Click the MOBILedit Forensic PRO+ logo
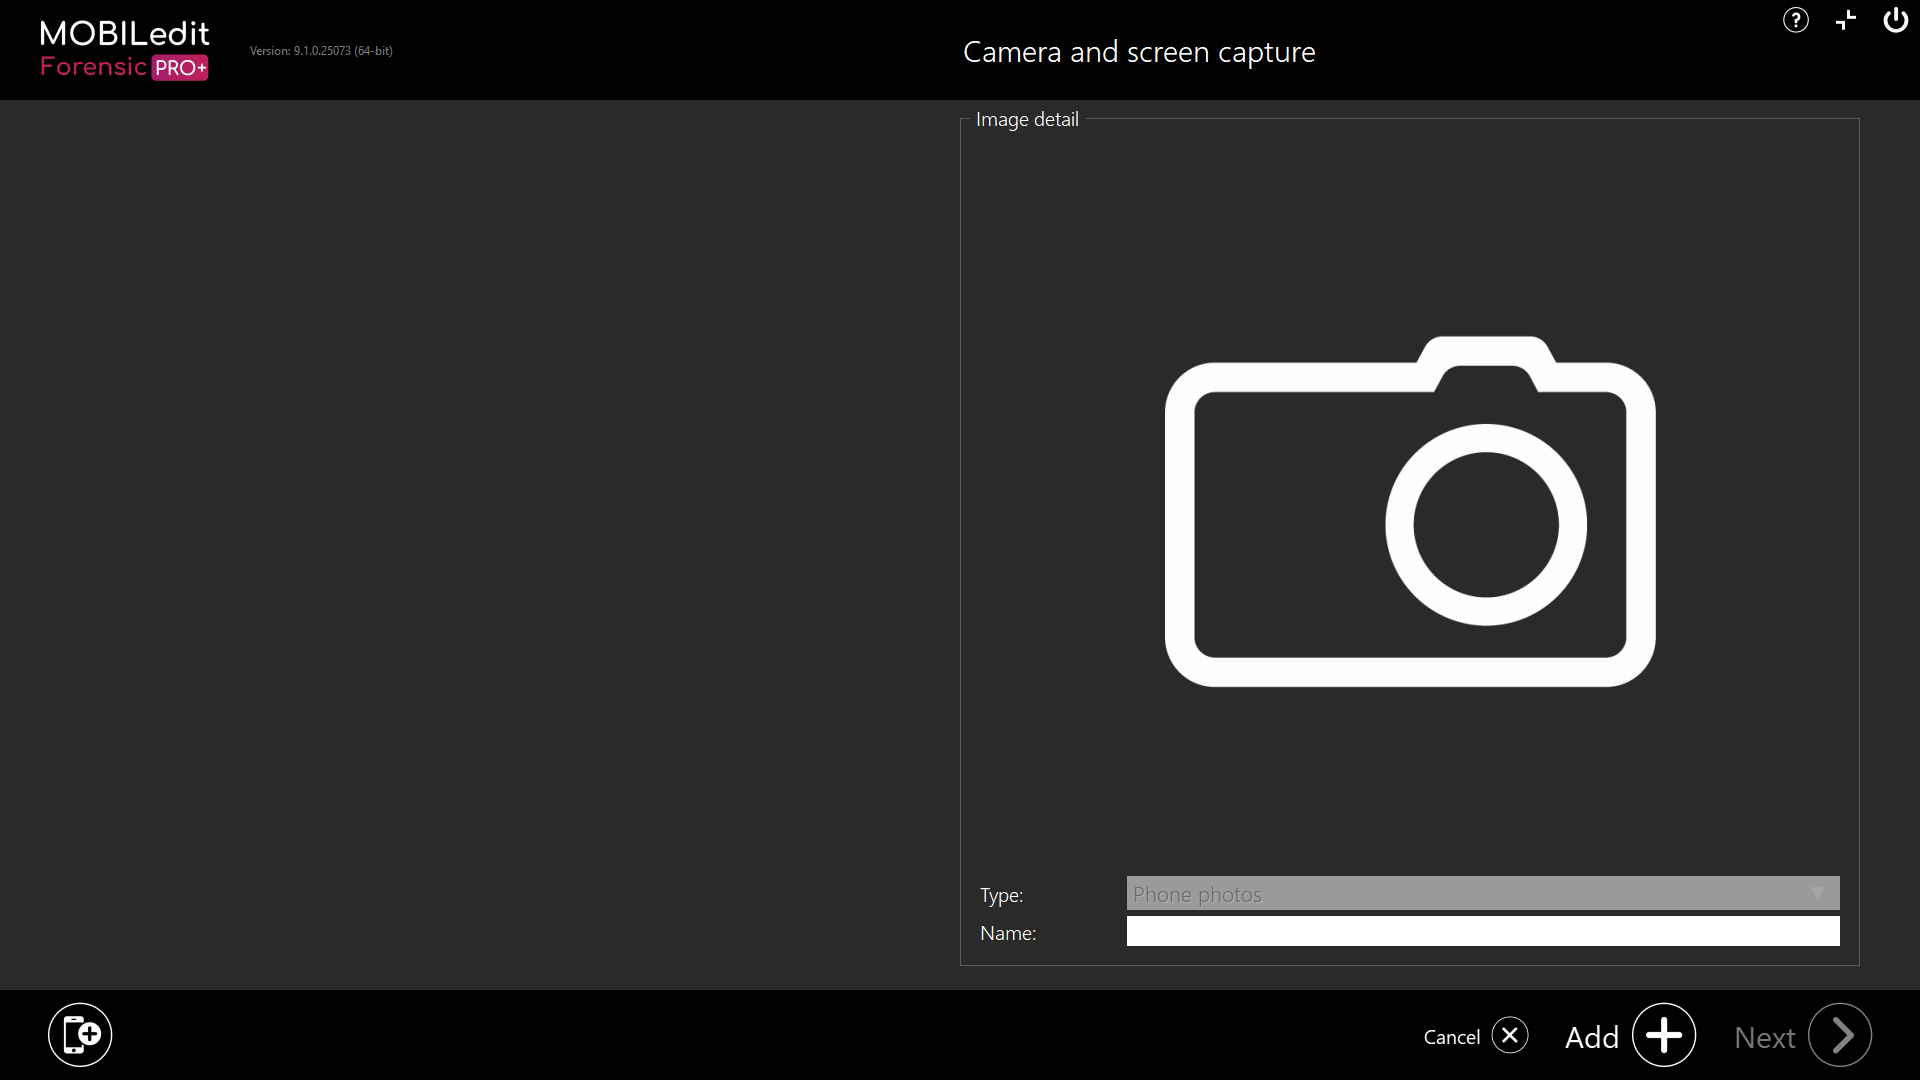 [124, 49]
